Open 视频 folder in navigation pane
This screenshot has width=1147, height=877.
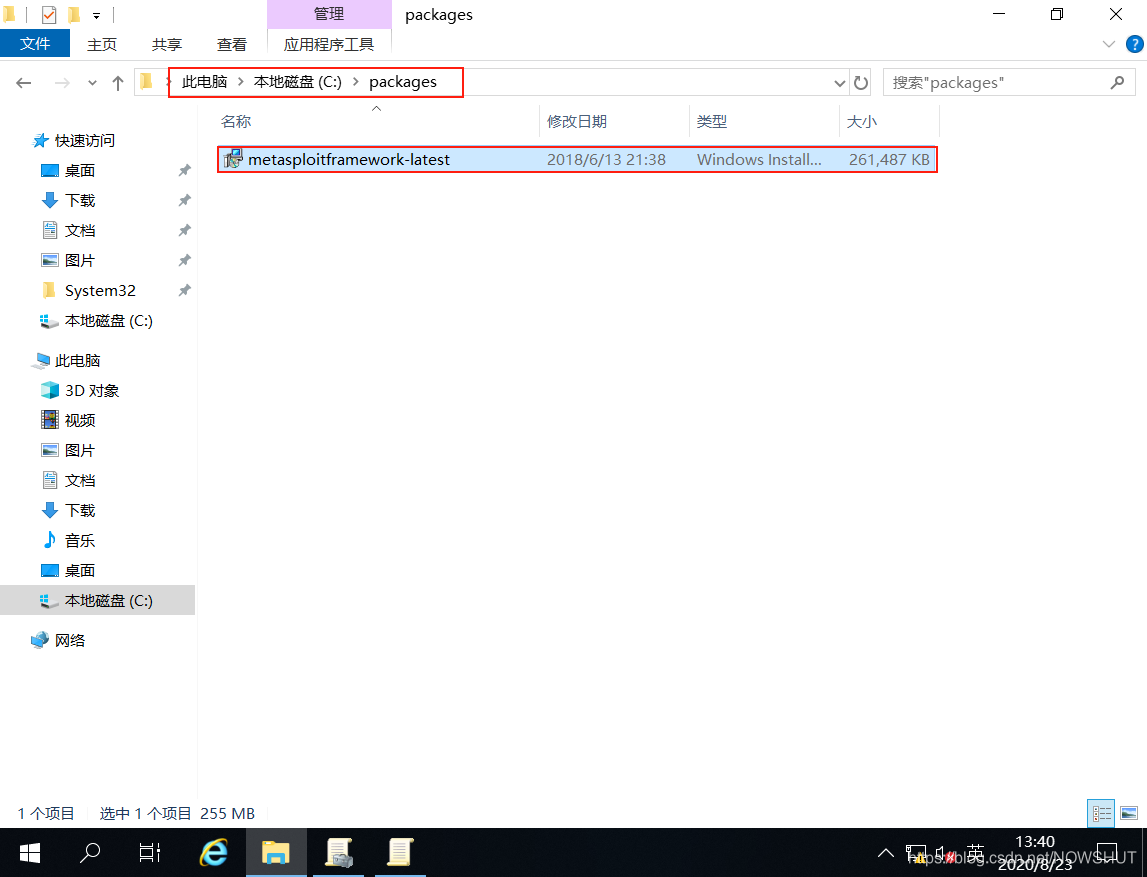(x=80, y=421)
